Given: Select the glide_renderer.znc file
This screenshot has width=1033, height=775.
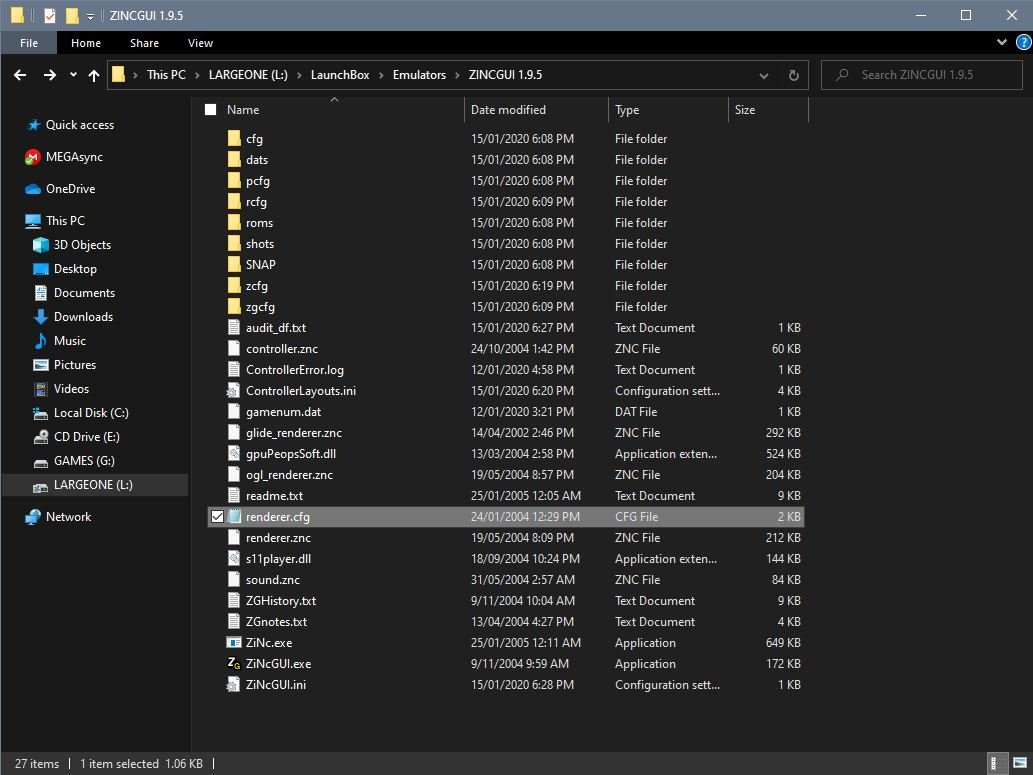Looking at the screenshot, I should tap(505, 433).
